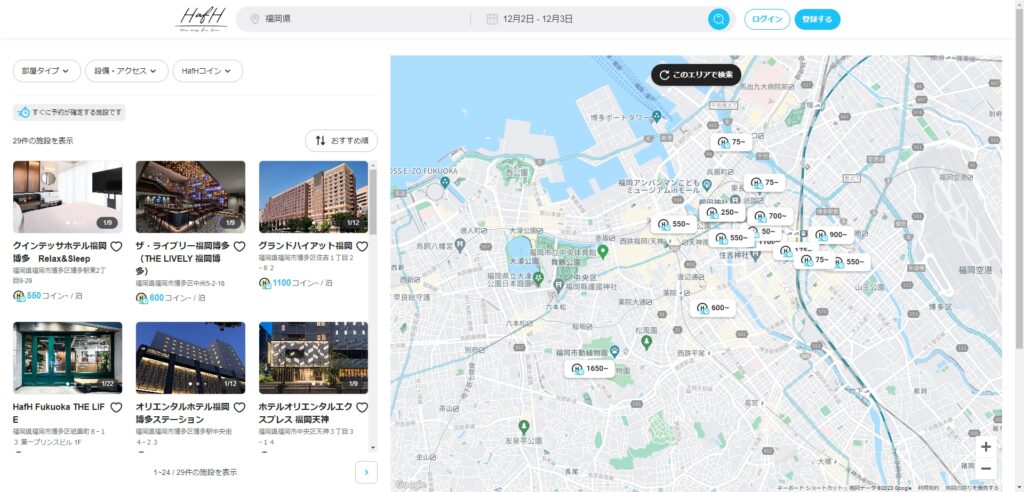Favorite クインテッサホテル福岡博多 with its heart icon
Viewport: 1024px width, 492px height.
coord(116,246)
